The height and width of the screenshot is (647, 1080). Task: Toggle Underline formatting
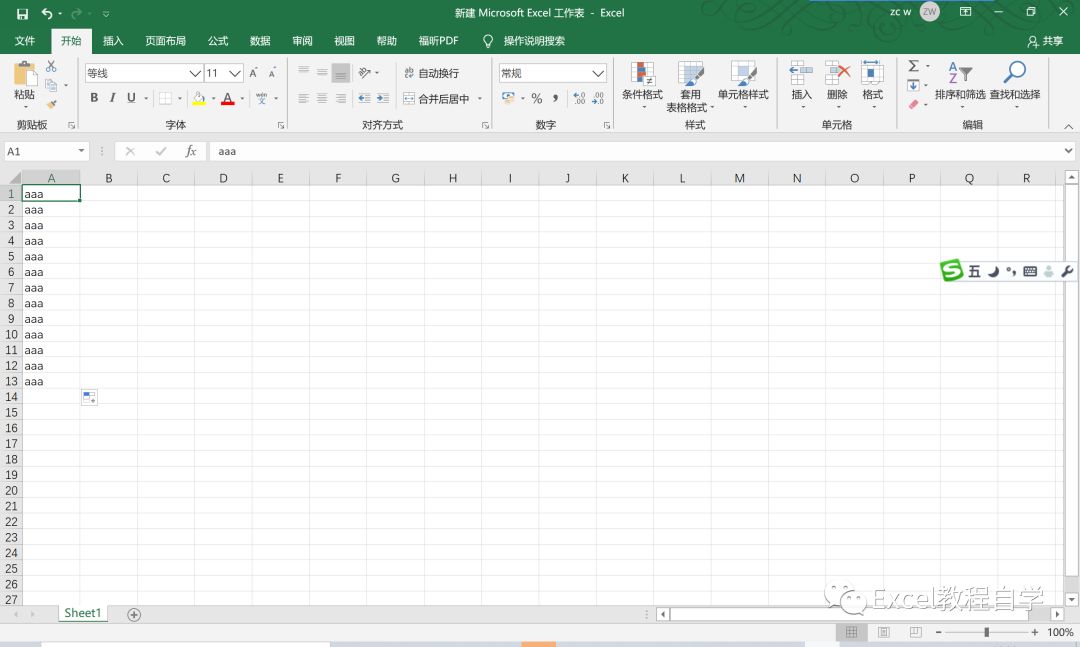pos(131,98)
